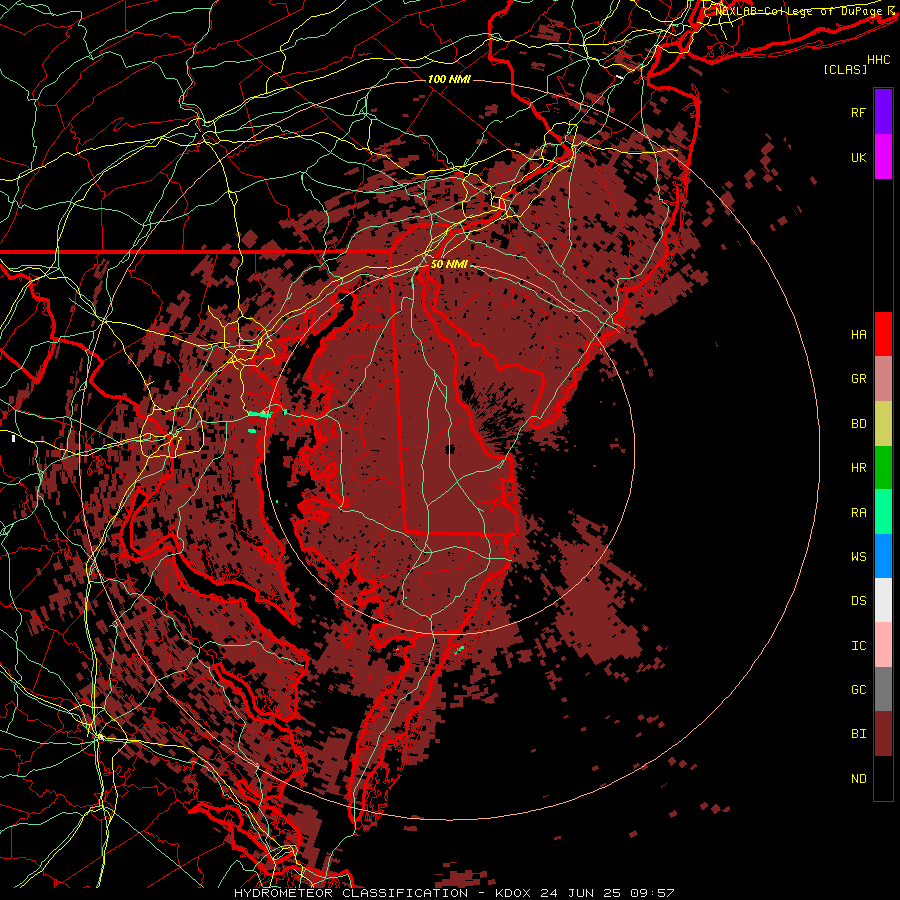The width and height of the screenshot is (900, 900).
Task: Choose the DS white legend swatch
Action: [883, 600]
